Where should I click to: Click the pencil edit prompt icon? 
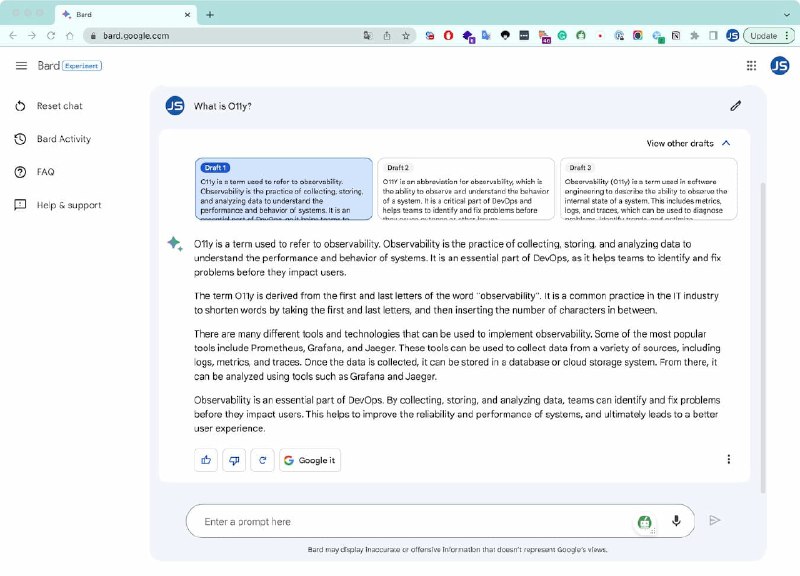click(x=736, y=106)
